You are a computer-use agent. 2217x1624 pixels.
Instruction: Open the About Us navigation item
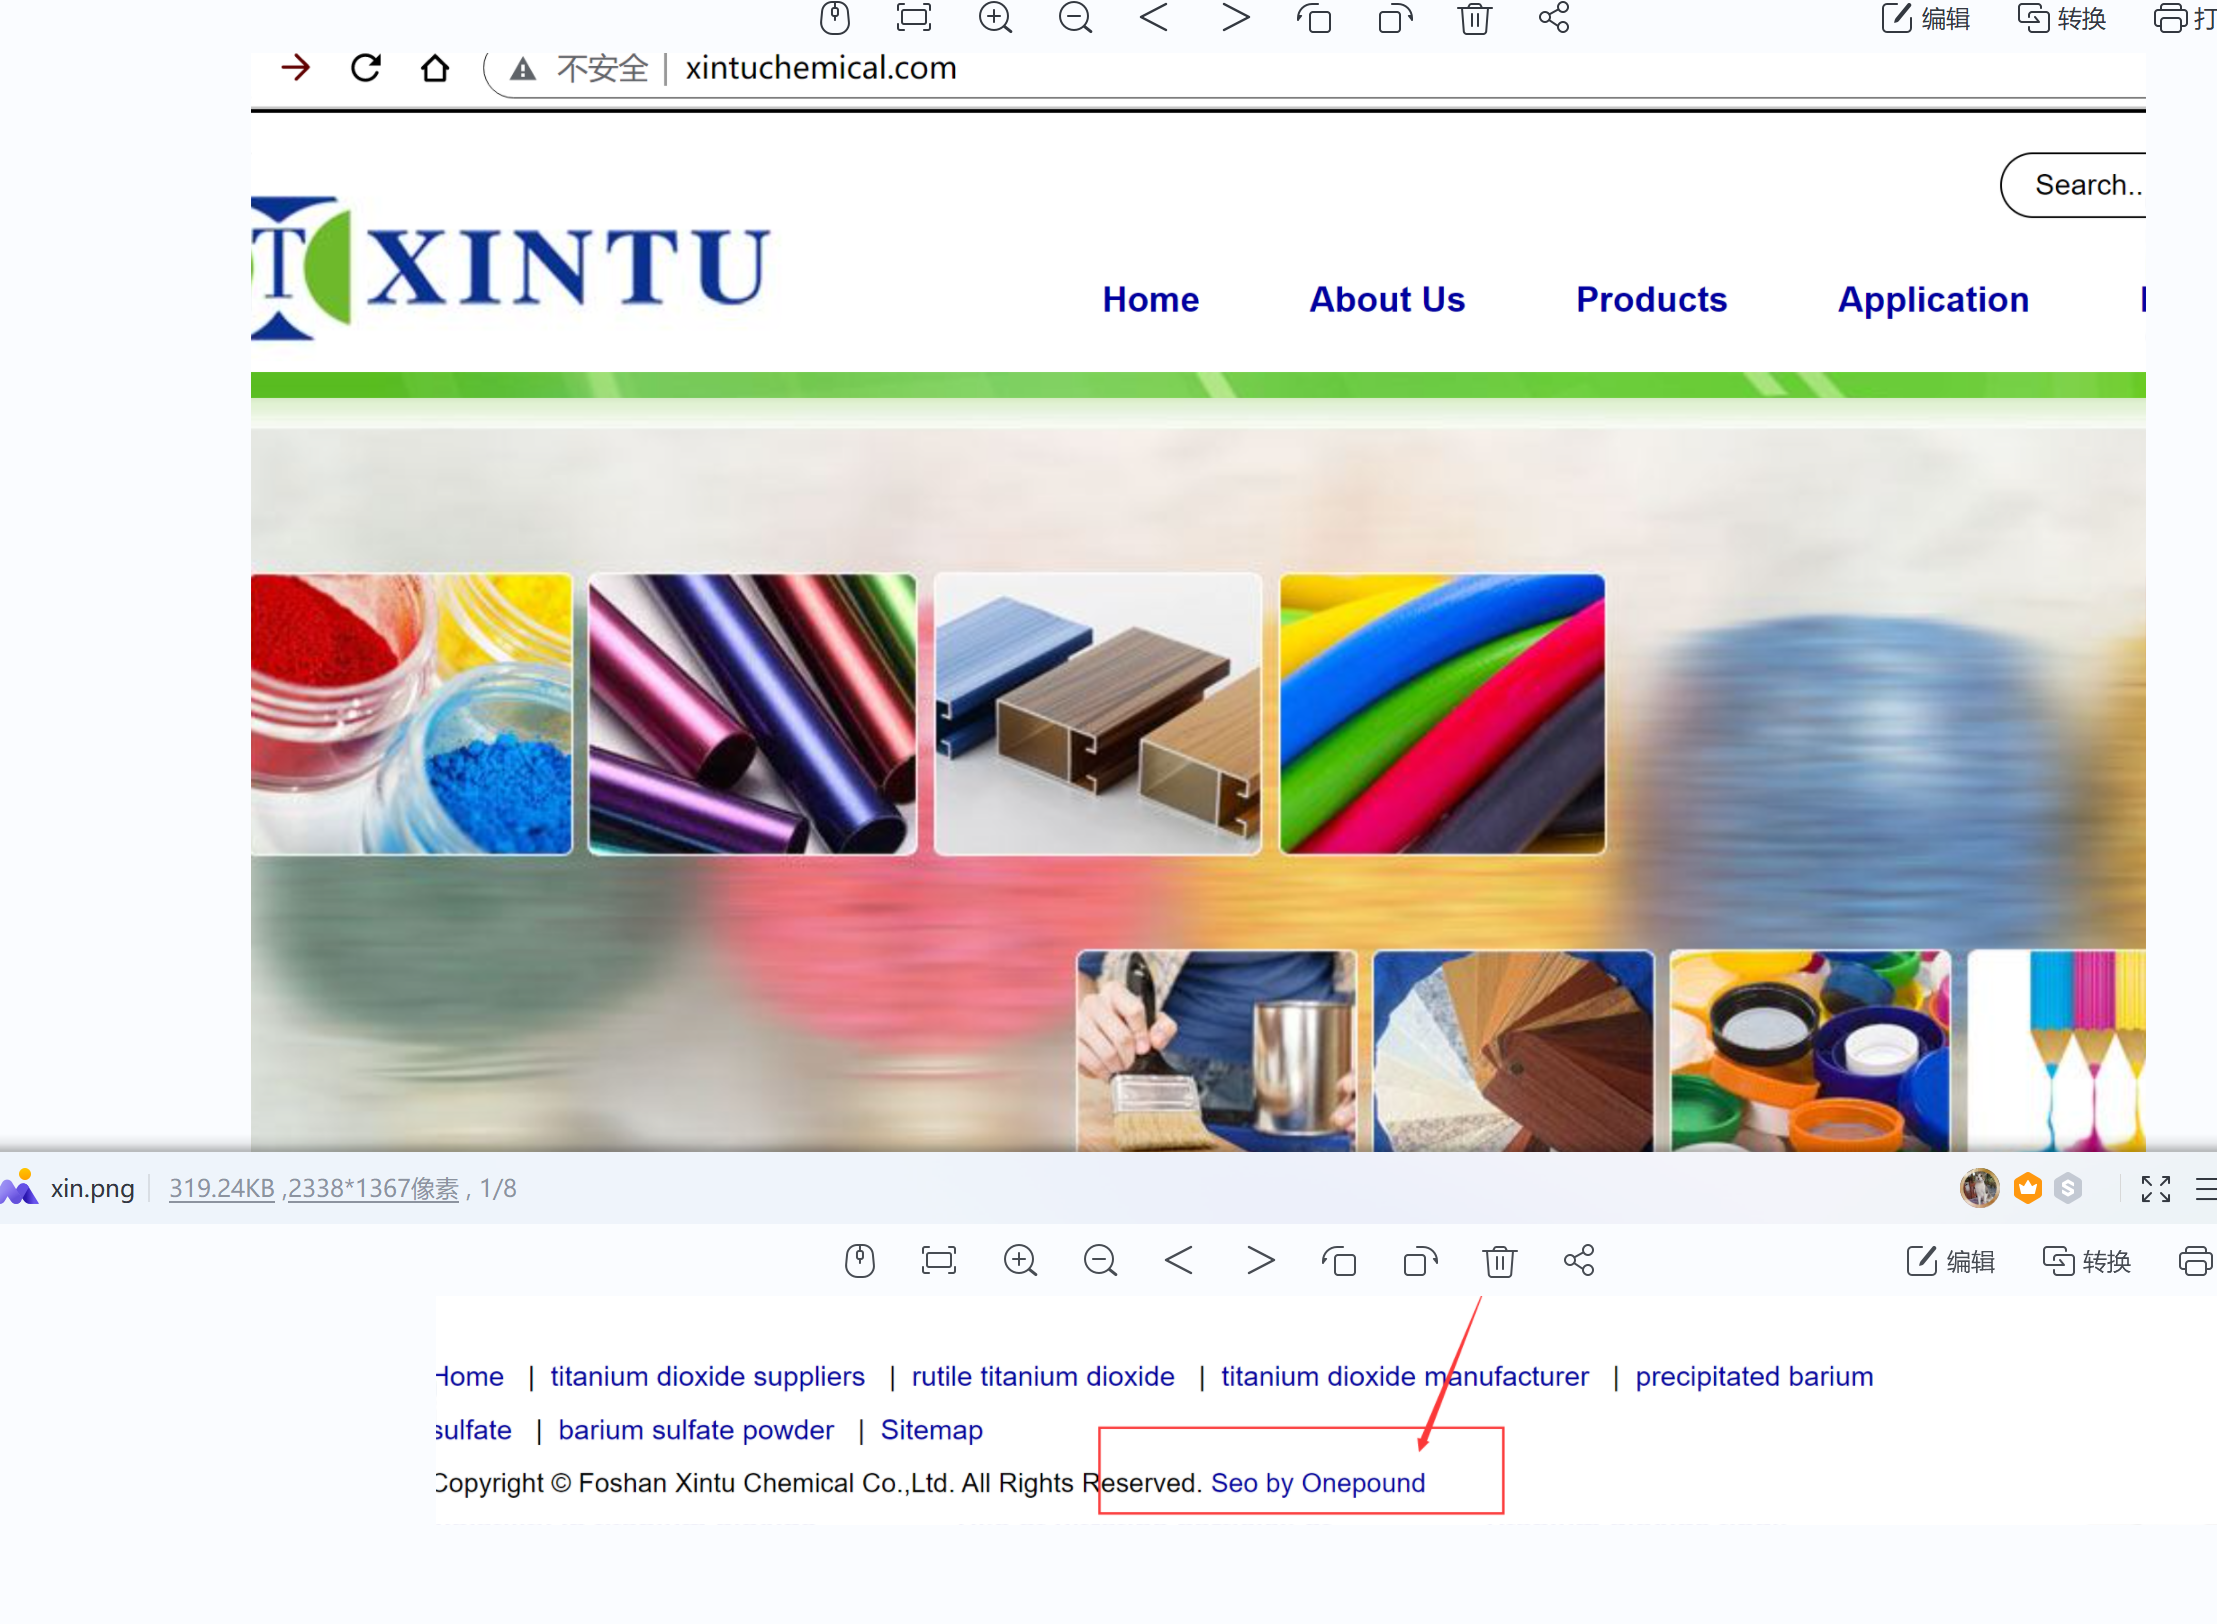coord(1387,299)
